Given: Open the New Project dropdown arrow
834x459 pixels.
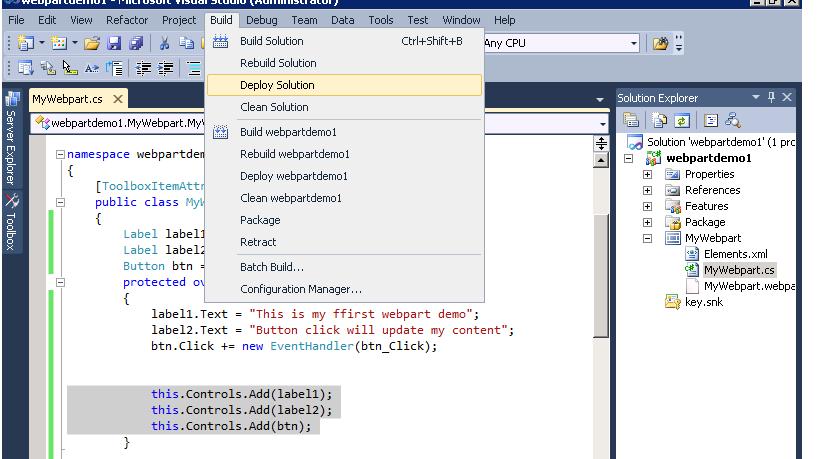Looking at the screenshot, I should point(41,43).
